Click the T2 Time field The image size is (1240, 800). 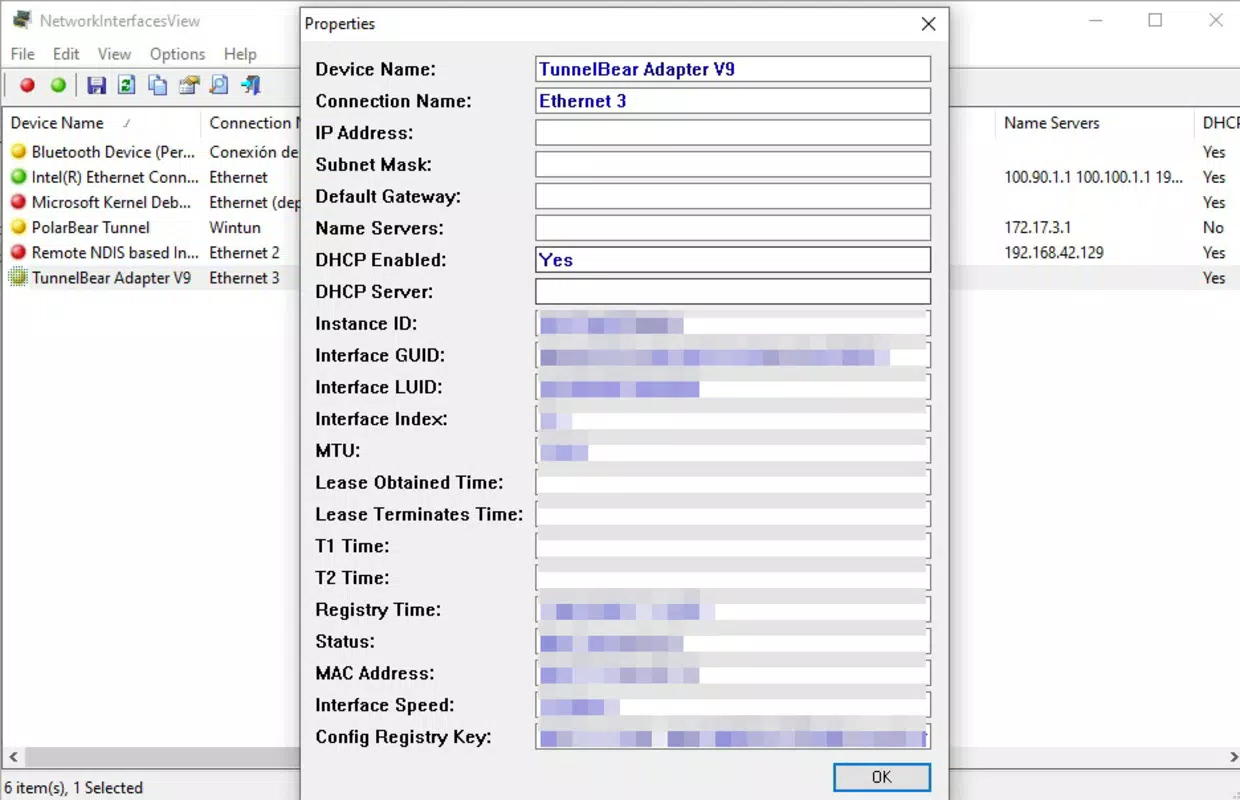tap(733, 578)
